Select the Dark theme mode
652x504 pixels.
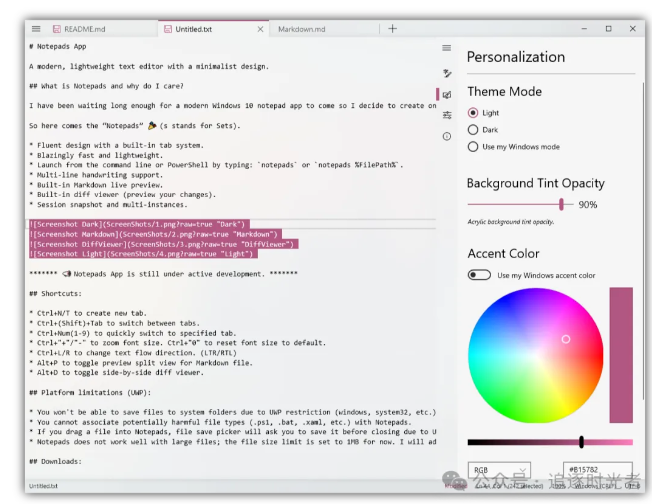473,130
